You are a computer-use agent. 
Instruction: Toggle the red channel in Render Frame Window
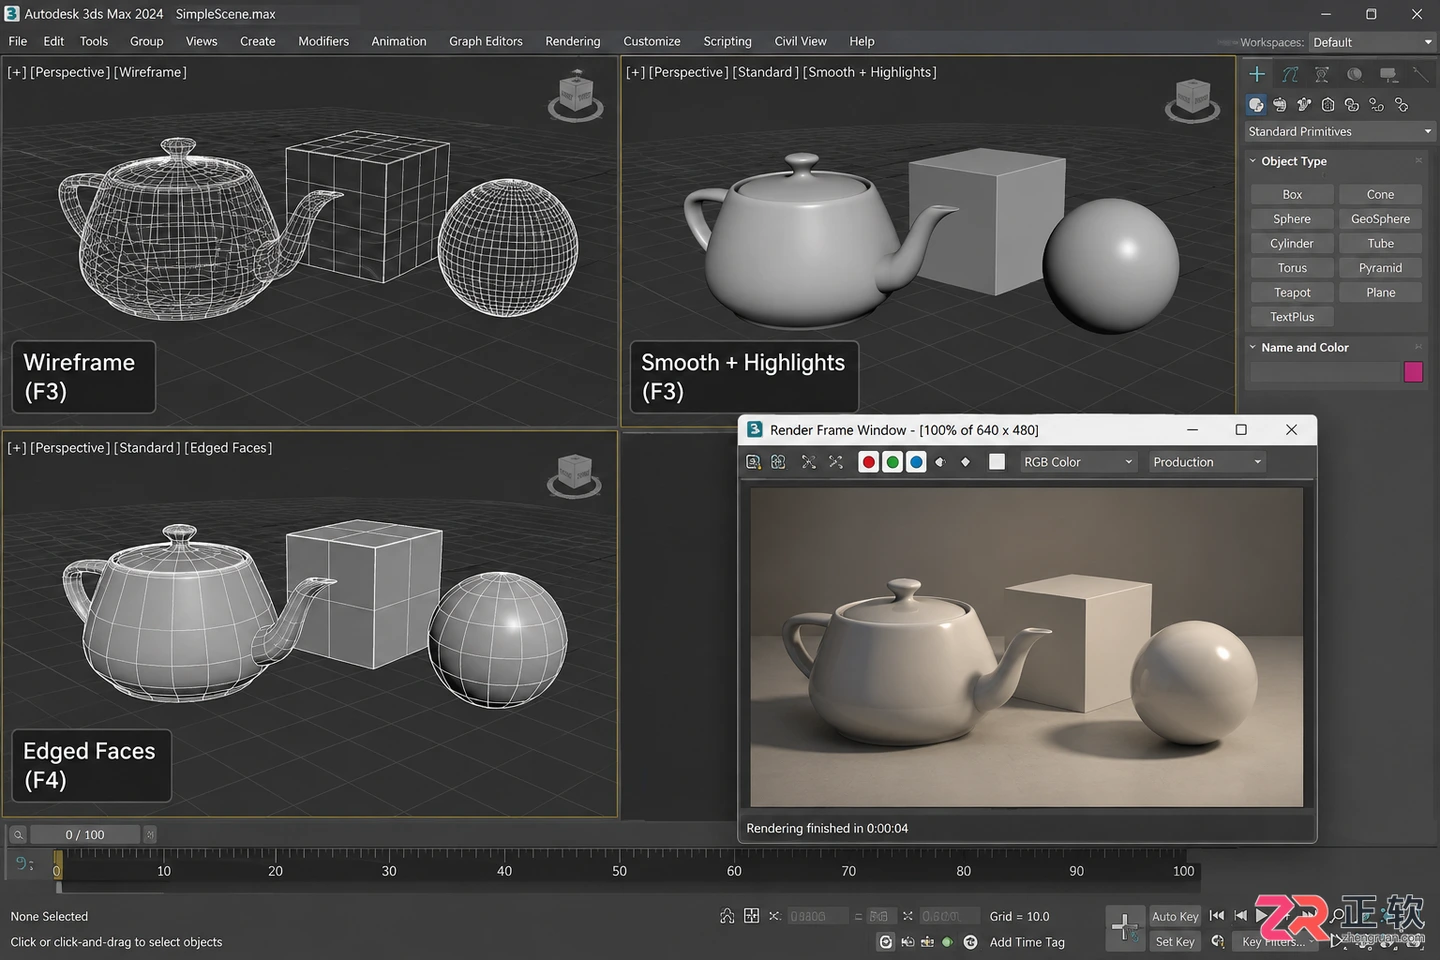click(x=868, y=462)
